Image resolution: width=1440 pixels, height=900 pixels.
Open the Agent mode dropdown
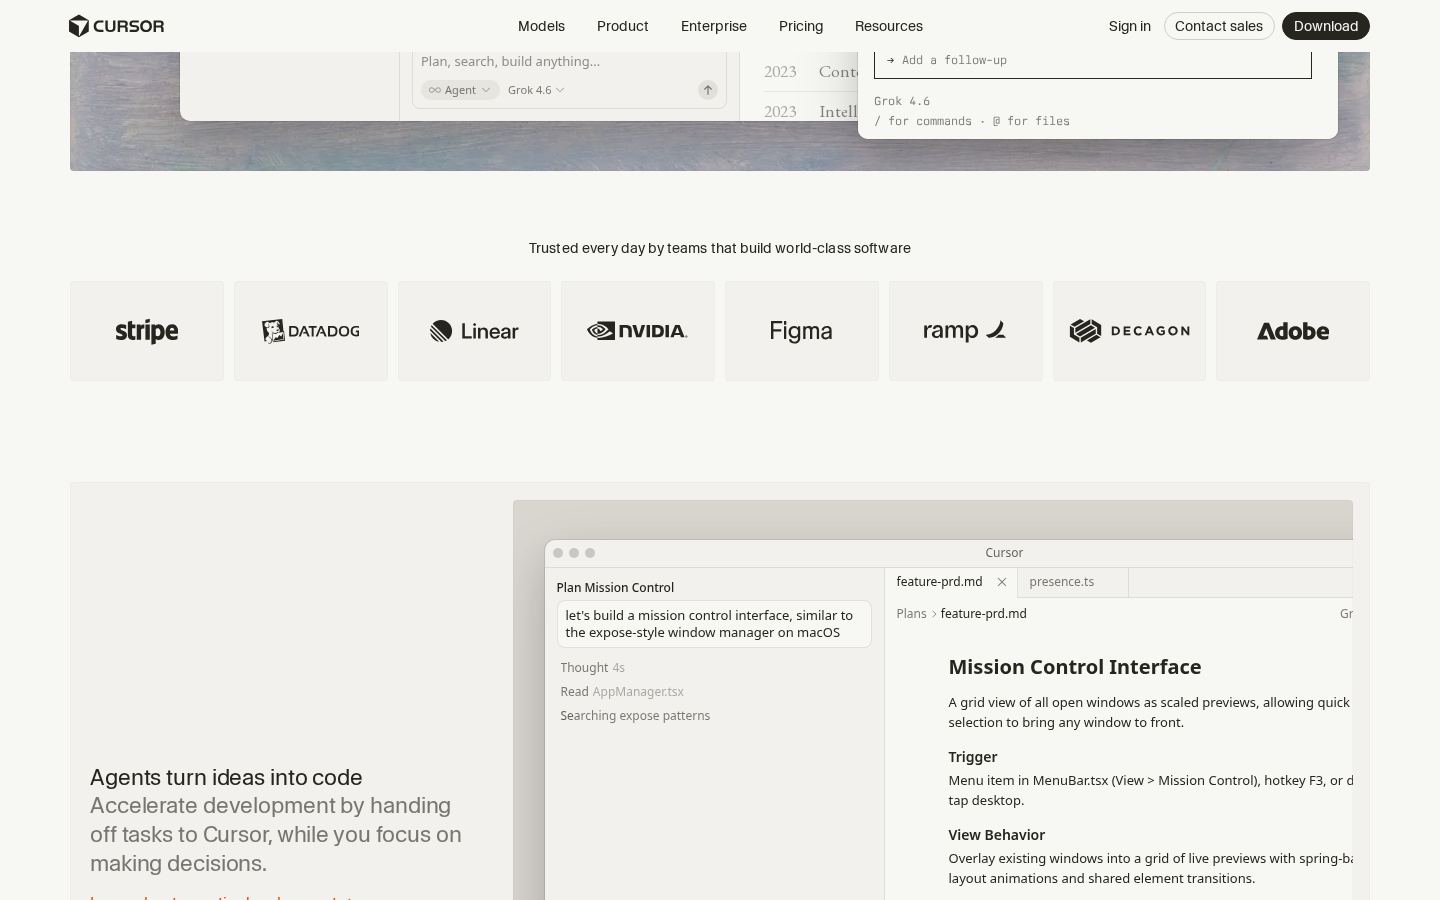(460, 90)
